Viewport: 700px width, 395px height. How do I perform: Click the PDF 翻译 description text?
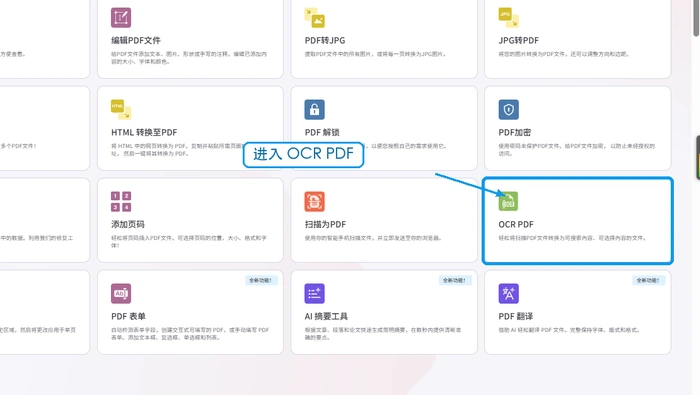569,330
